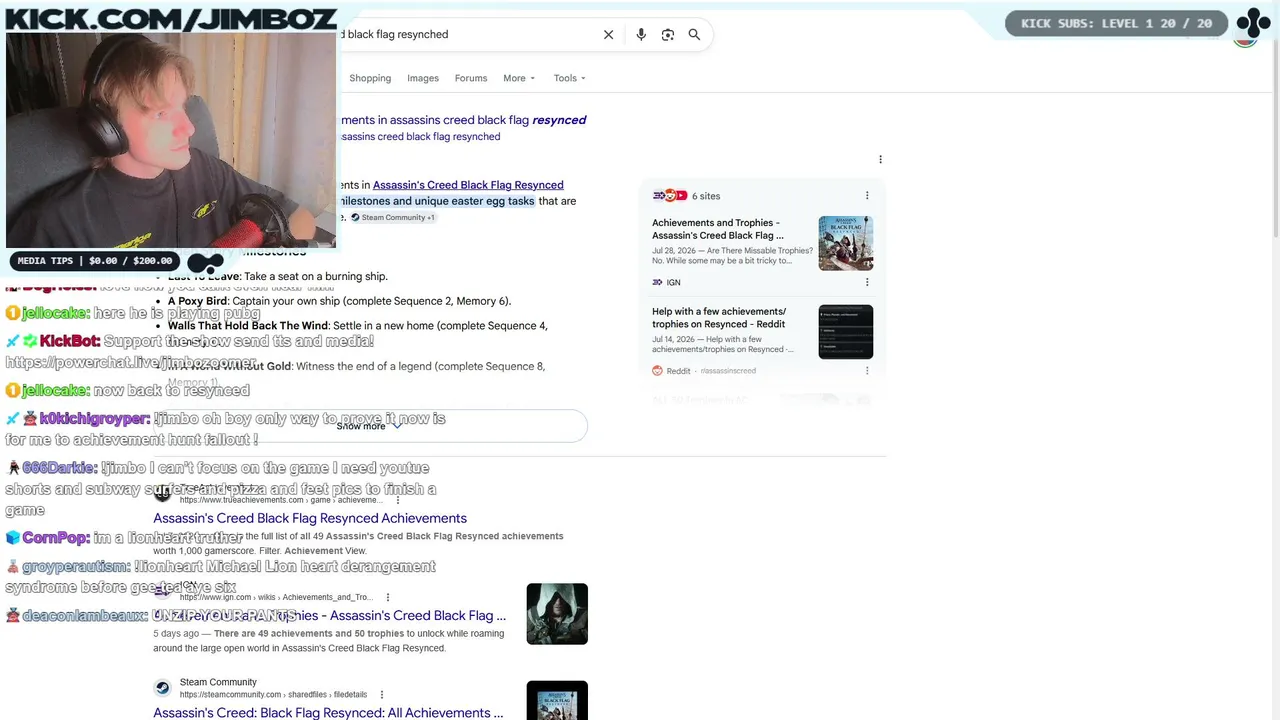Open Help with a few achievements Reddit card
This screenshot has width=1280, height=720.
point(719,317)
